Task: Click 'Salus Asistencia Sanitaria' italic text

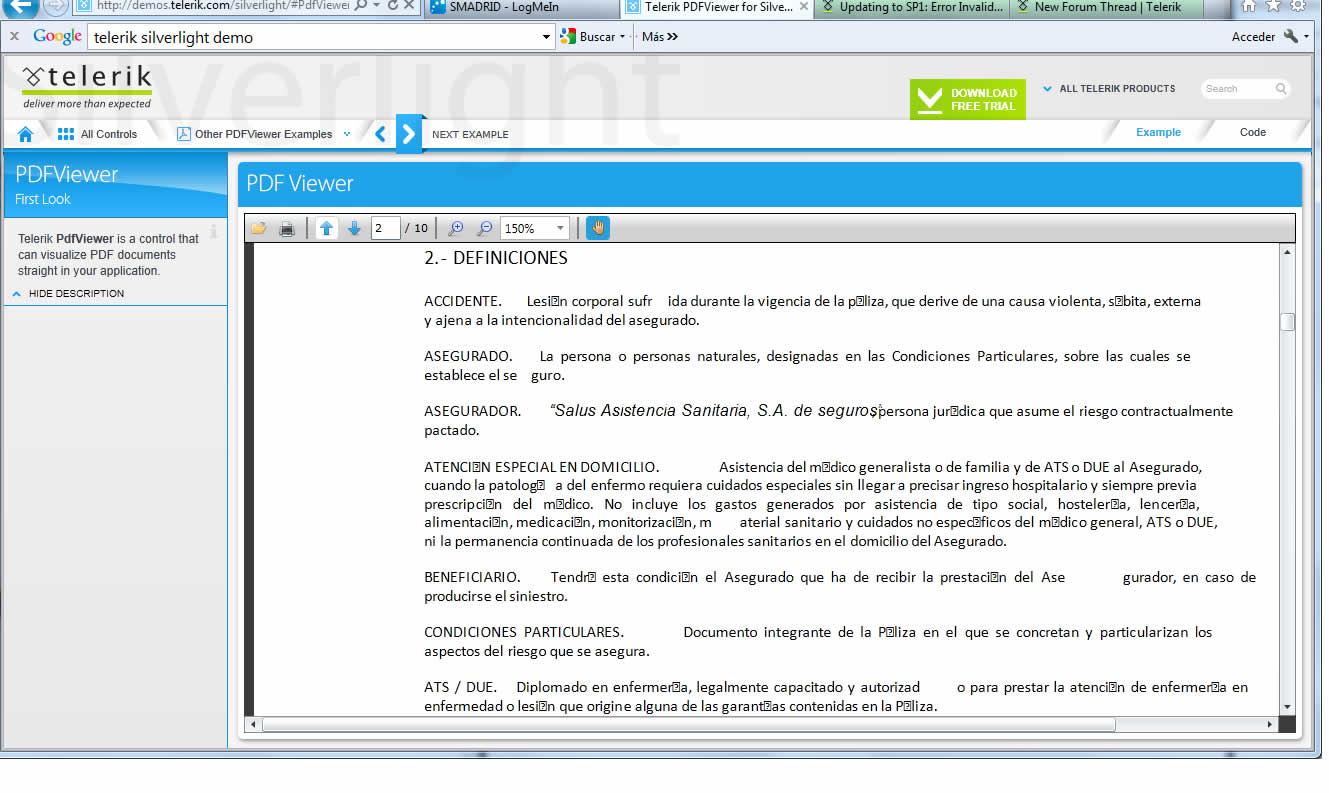Action: (x=651, y=410)
